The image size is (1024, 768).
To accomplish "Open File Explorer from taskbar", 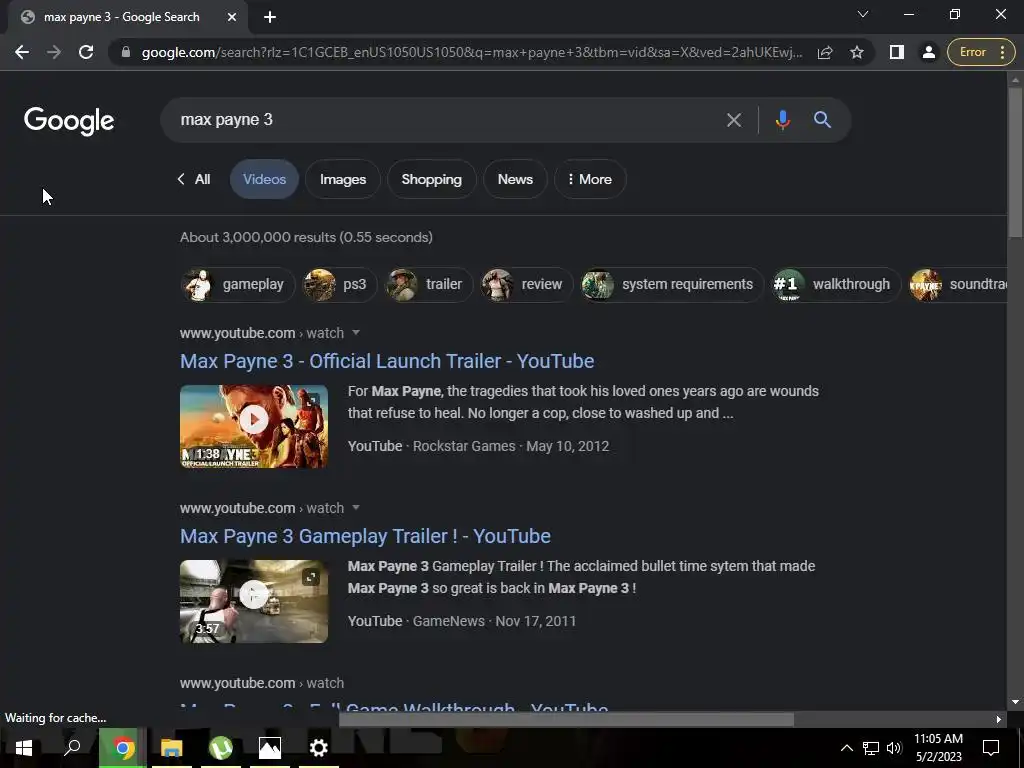I will click(x=172, y=748).
